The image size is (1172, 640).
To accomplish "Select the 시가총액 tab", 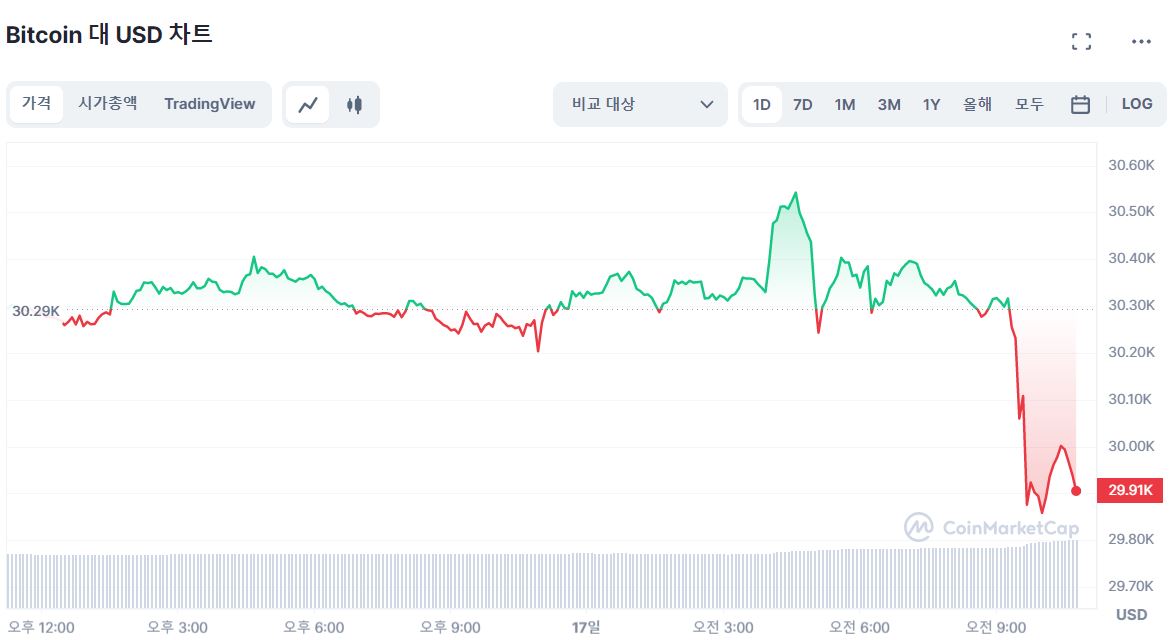I will coord(108,103).
